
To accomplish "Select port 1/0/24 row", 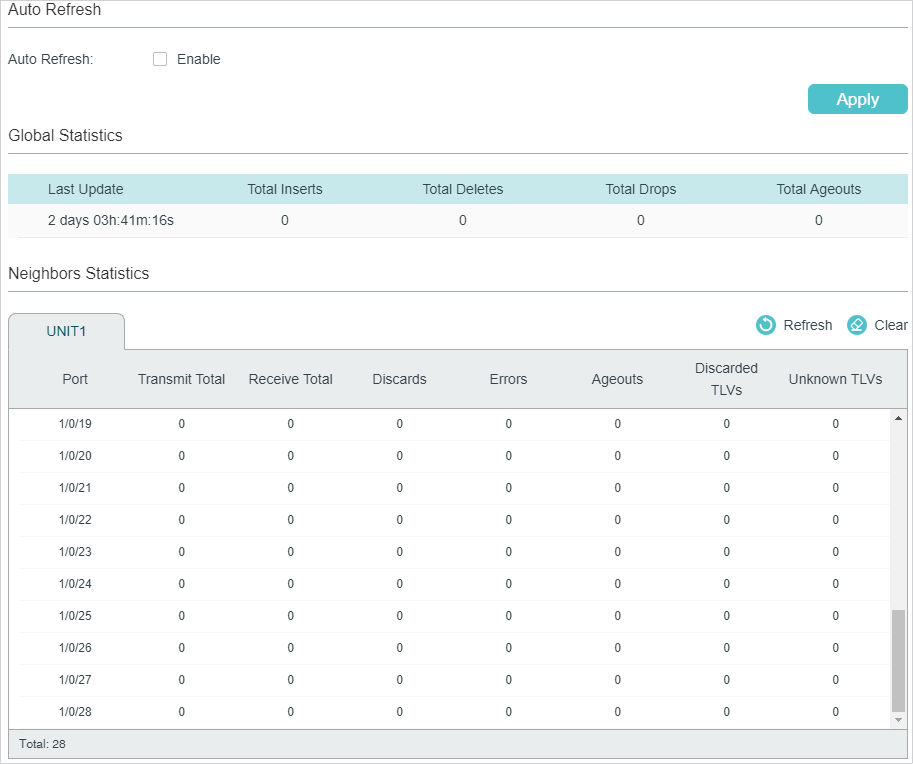I will pyautogui.click(x=75, y=584).
